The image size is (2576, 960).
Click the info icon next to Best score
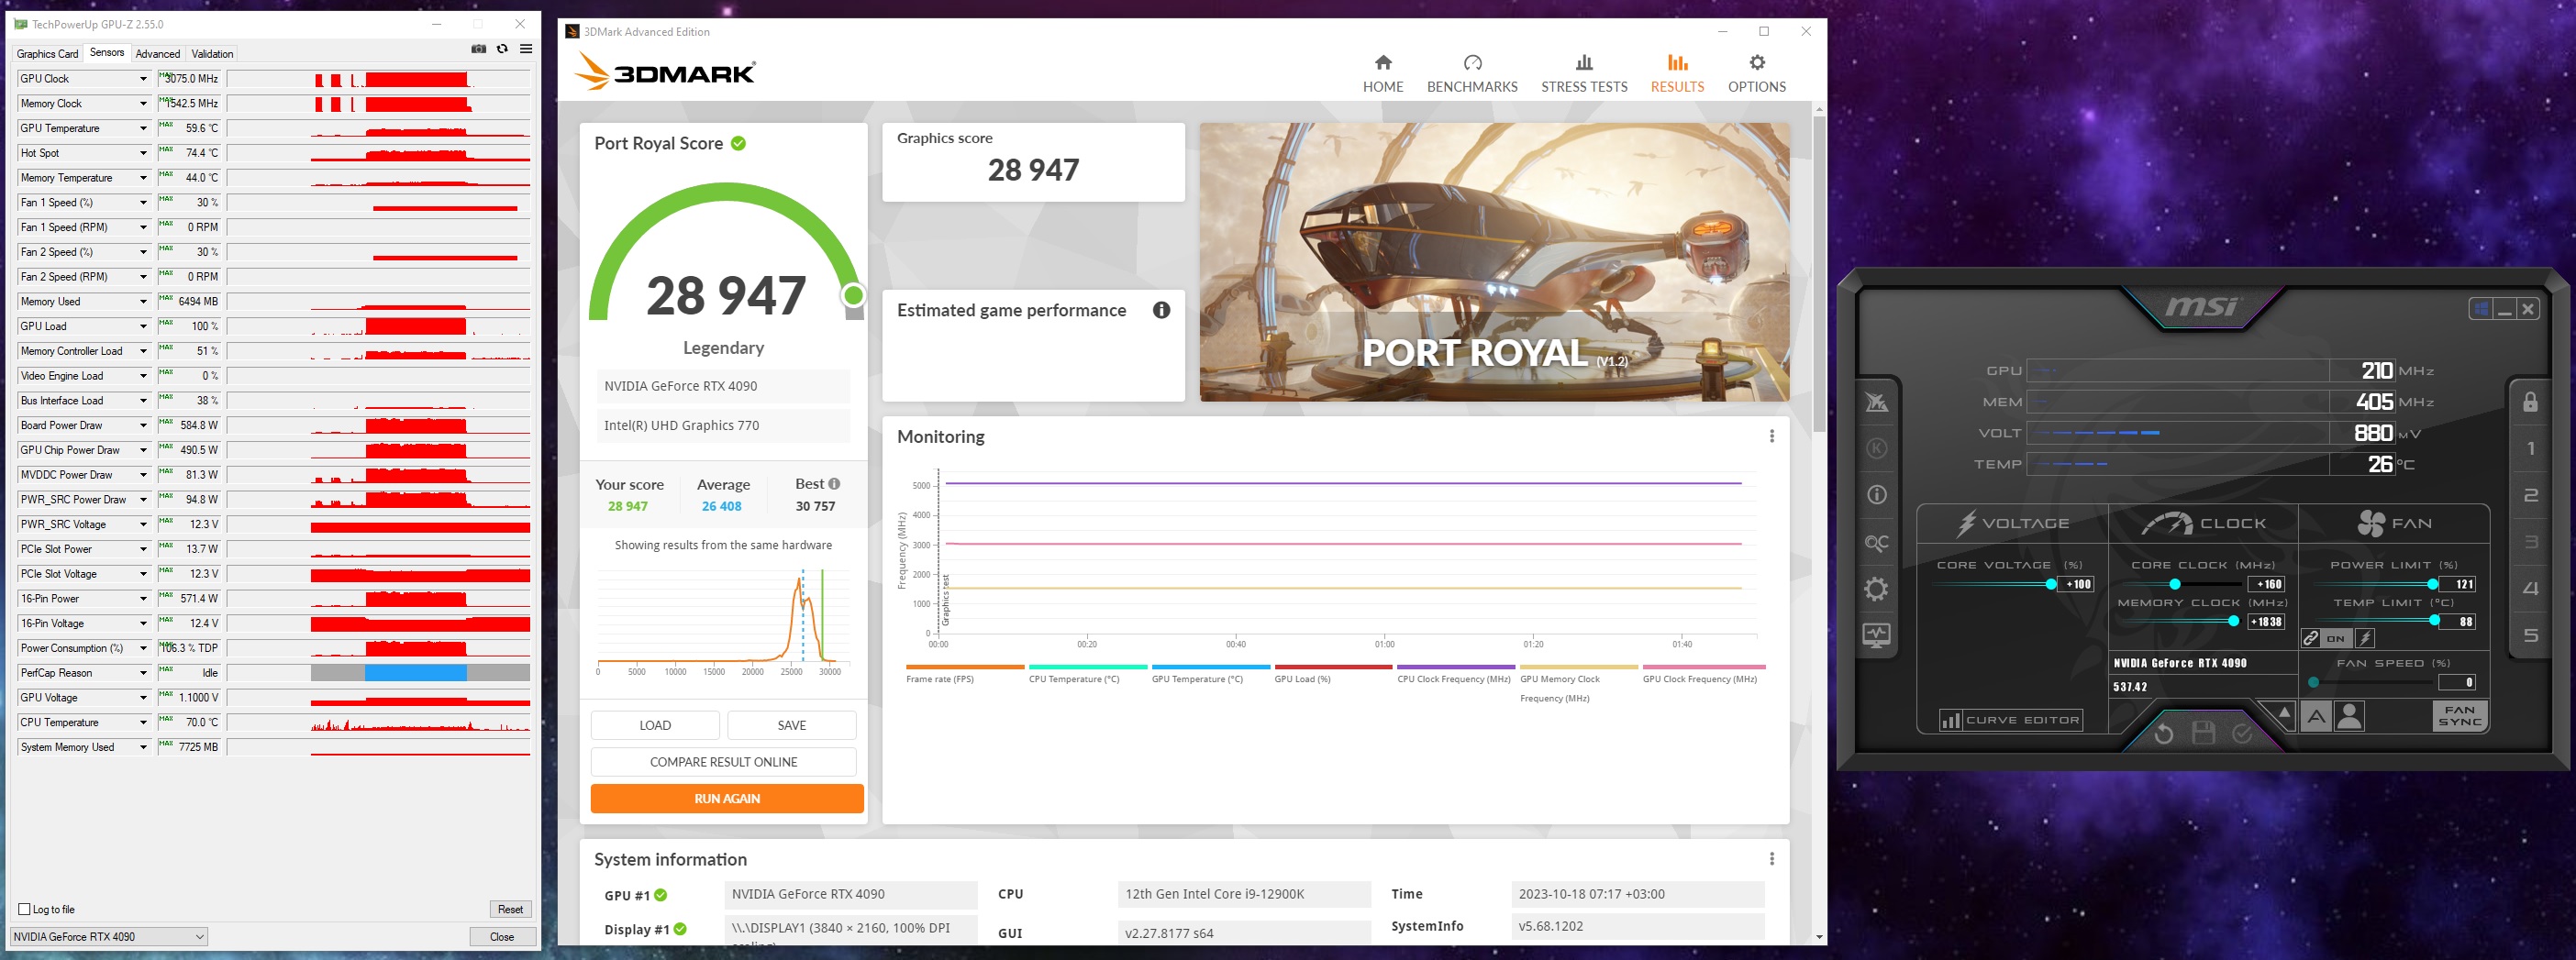click(834, 484)
